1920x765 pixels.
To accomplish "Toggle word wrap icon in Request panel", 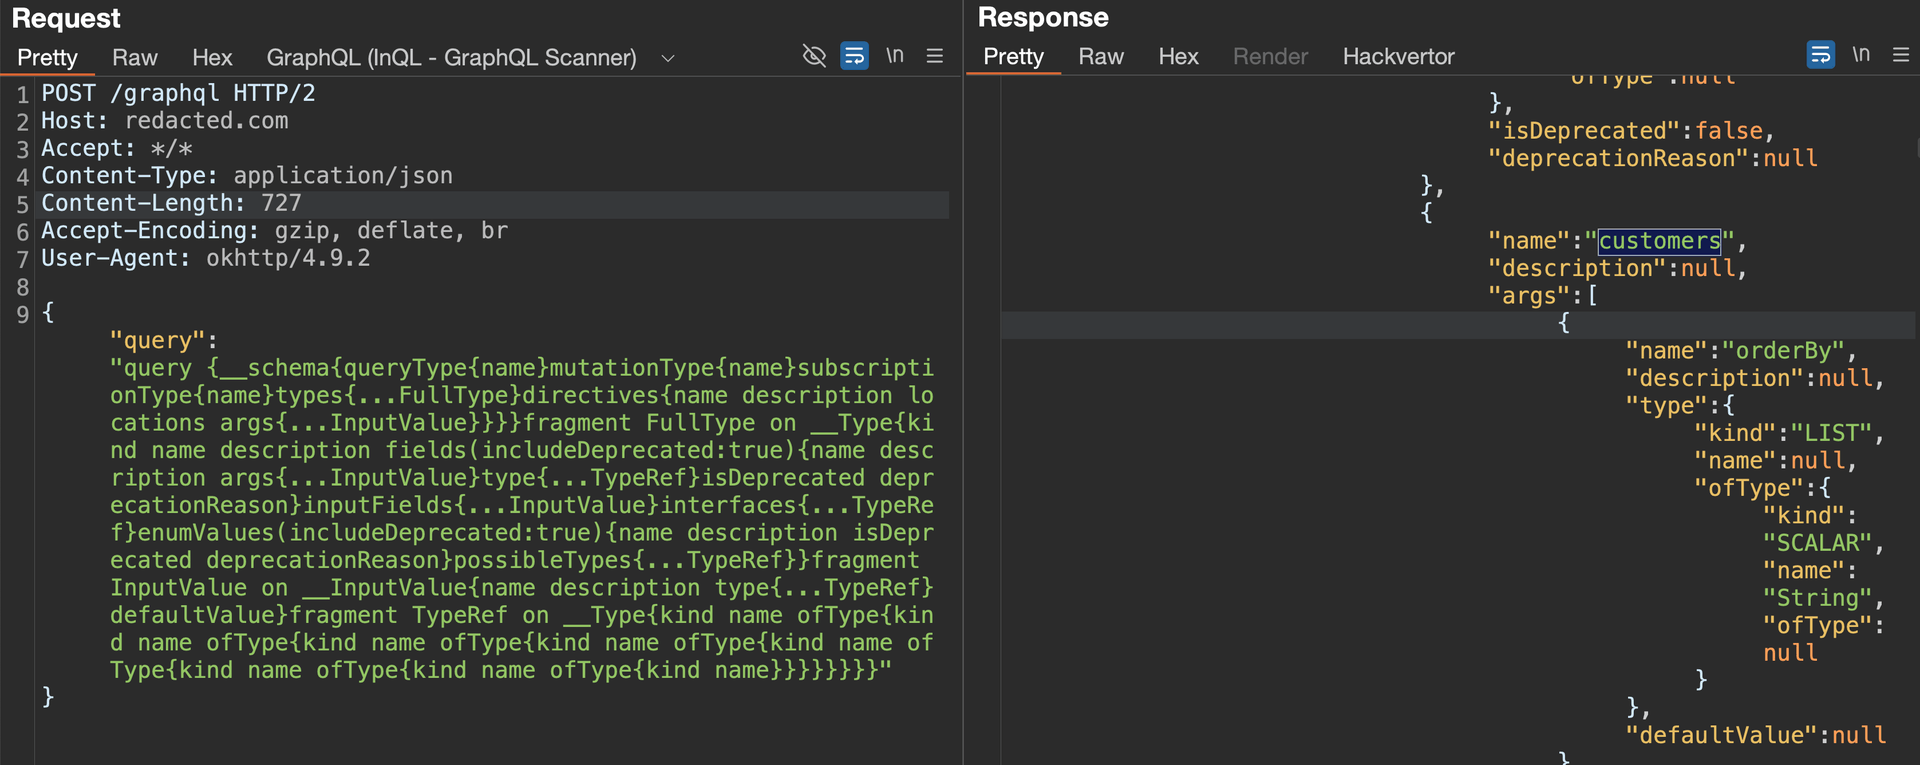I will point(854,56).
